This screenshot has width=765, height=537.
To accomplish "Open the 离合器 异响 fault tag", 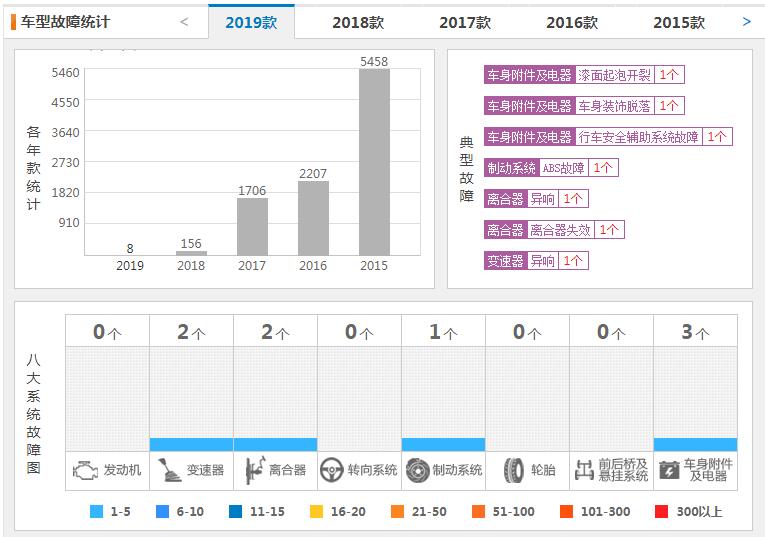I will tap(536, 199).
